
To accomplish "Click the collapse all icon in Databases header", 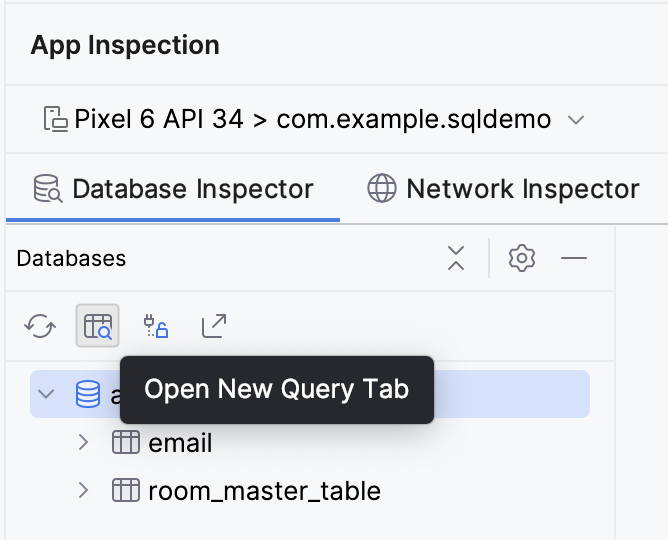I will pyautogui.click(x=456, y=258).
